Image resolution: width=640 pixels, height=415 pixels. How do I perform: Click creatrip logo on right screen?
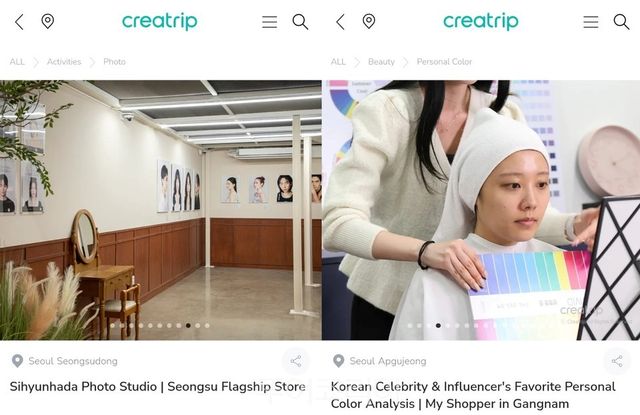[481, 21]
